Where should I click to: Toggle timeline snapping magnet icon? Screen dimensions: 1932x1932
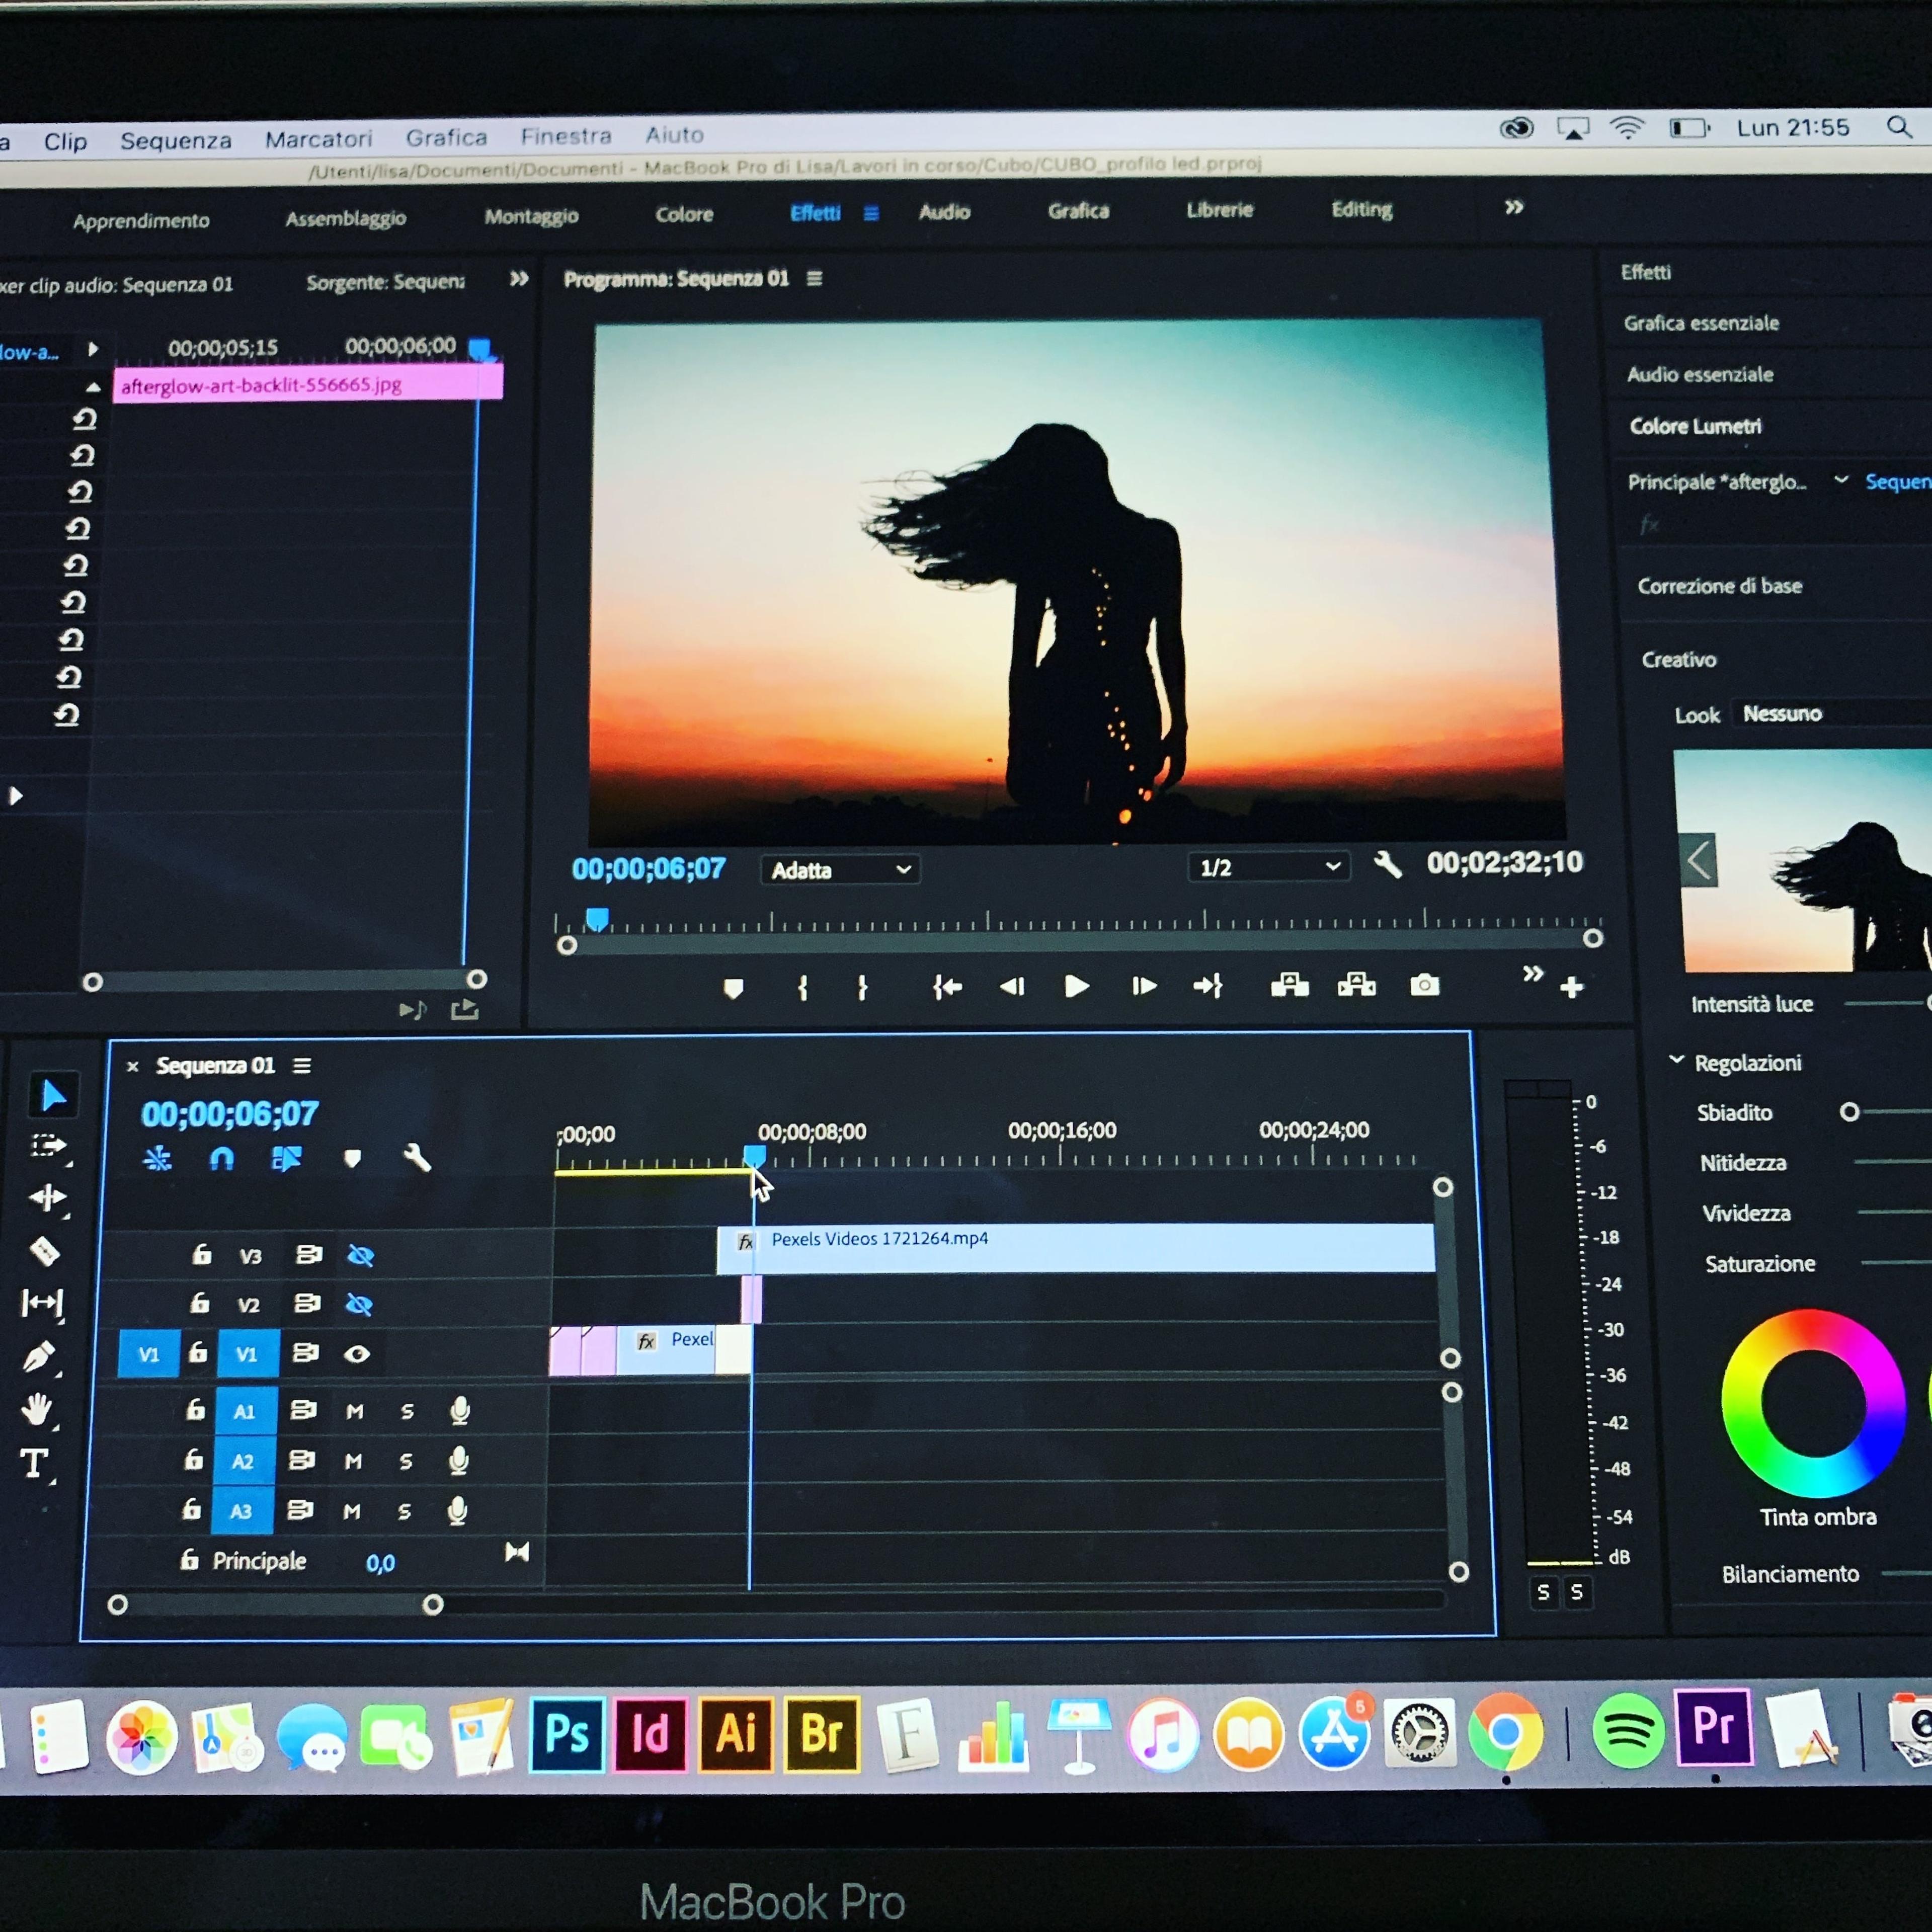[x=221, y=1158]
